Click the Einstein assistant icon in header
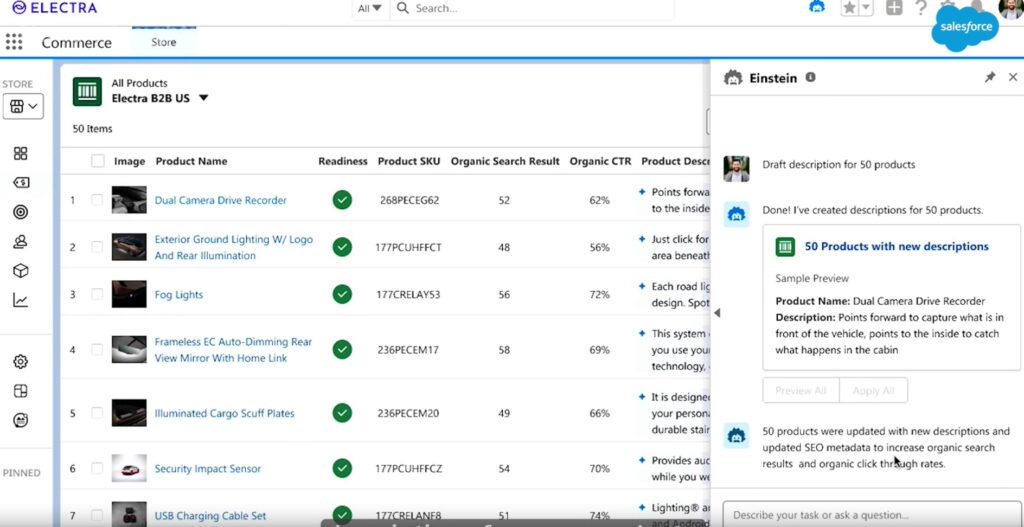Viewport: 1024px width, 527px height. tap(817, 8)
